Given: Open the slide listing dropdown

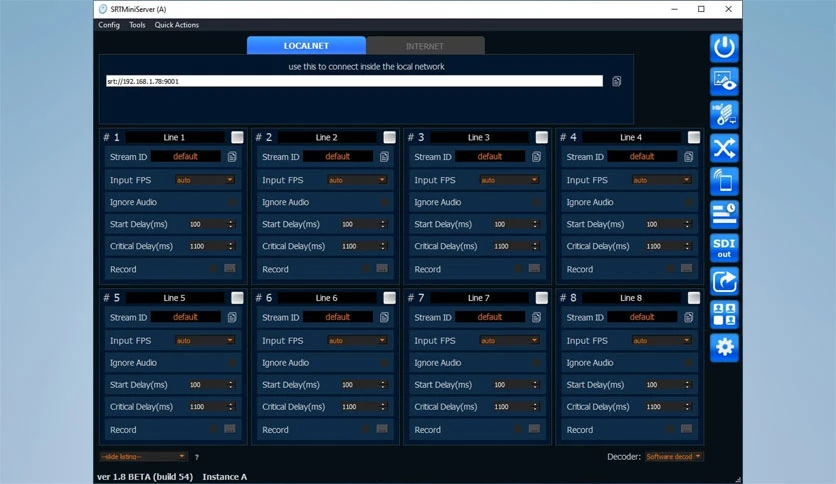Looking at the screenshot, I should tap(143, 457).
